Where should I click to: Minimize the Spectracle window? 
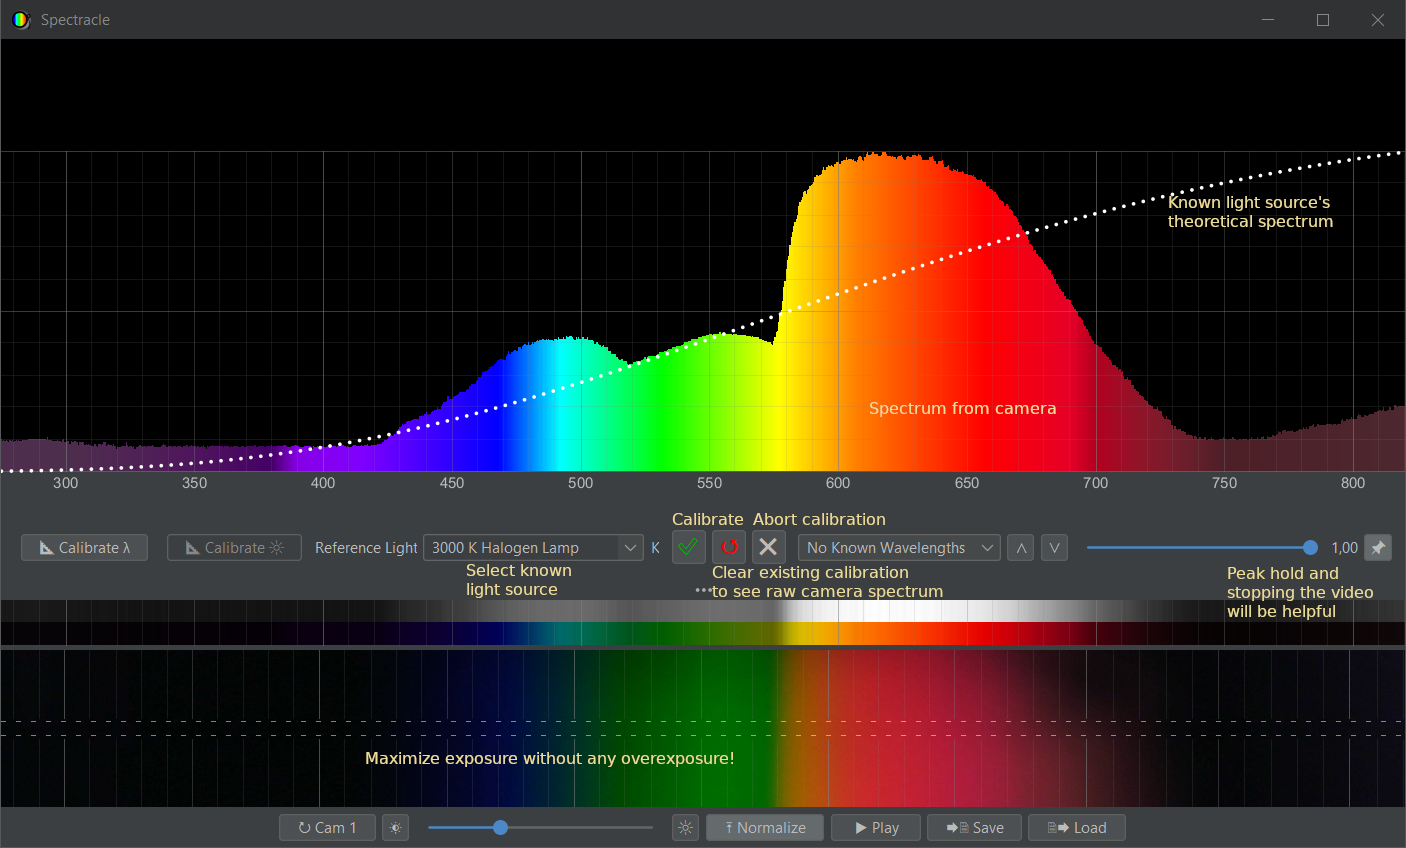(1268, 20)
